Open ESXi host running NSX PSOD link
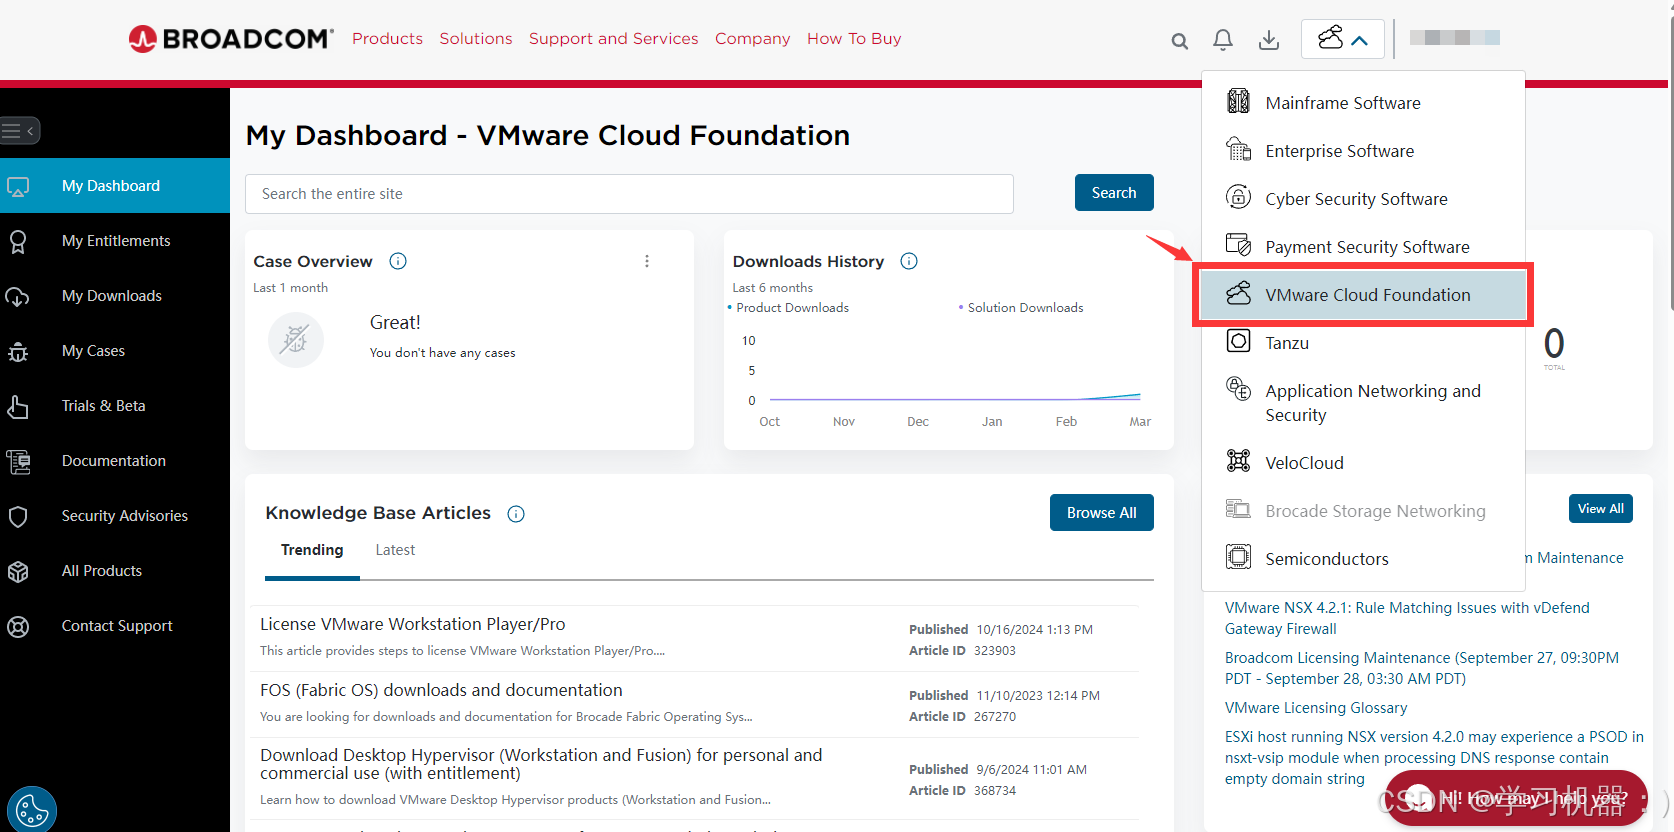 (x=1434, y=758)
